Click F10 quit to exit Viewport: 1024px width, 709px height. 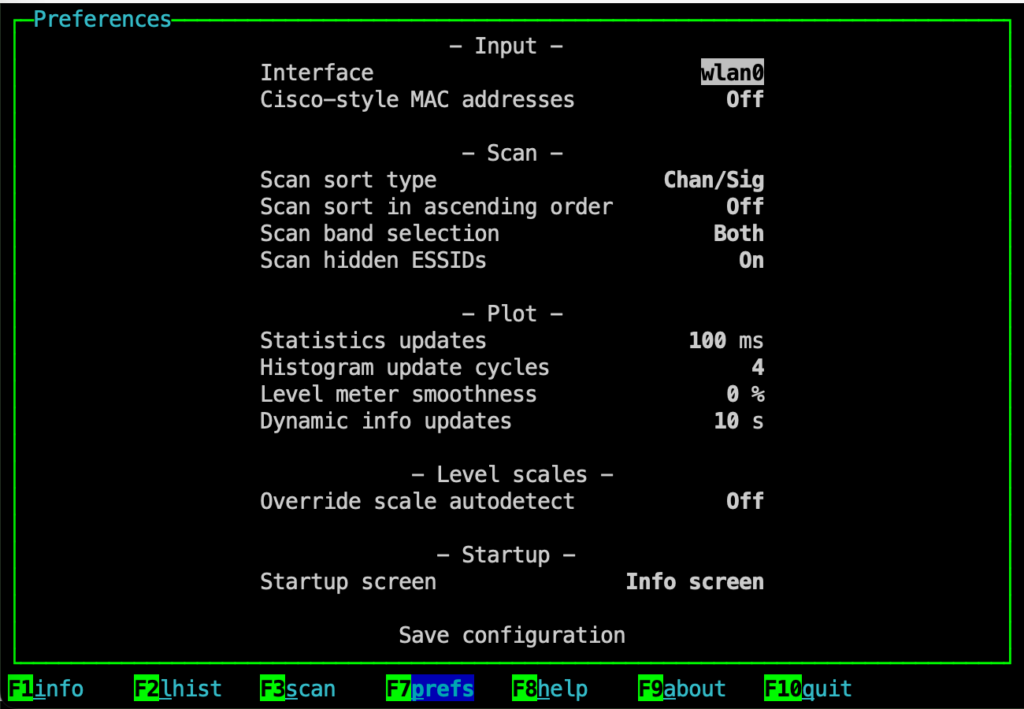(808, 688)
